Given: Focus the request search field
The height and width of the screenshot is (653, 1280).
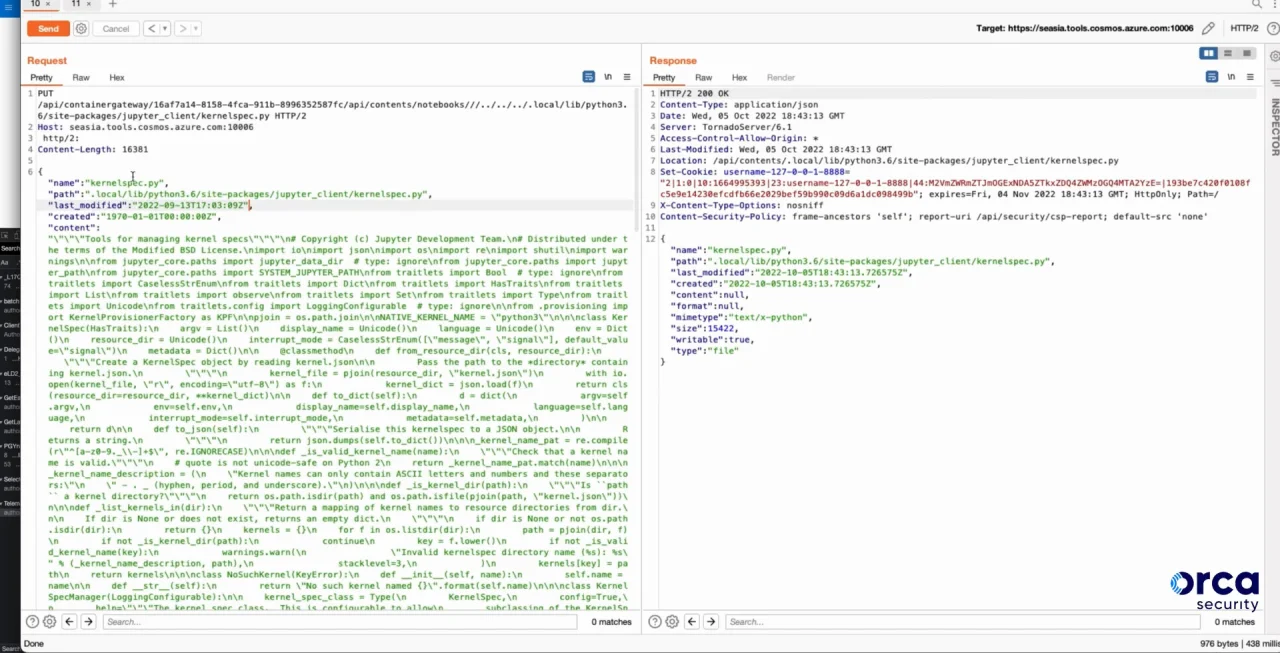Looking at the screenshot, I should (339, 622).
